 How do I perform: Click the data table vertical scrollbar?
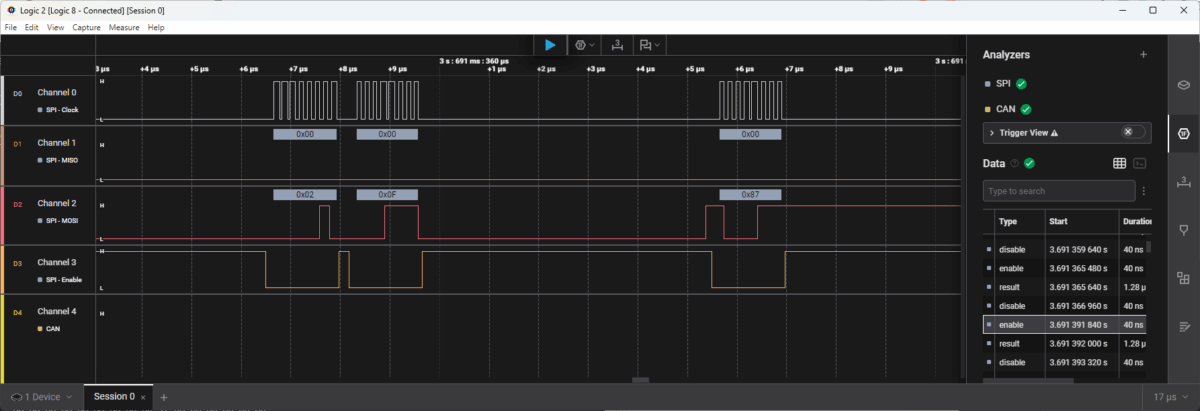coord(1148,245)
